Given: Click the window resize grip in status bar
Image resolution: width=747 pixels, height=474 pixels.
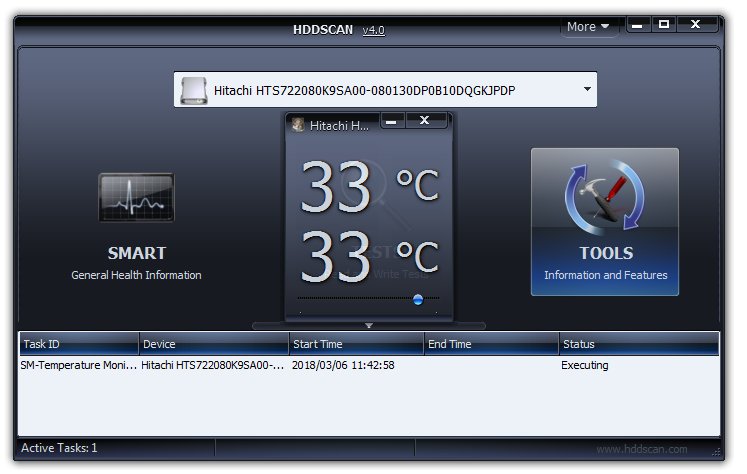Looking at the screenshot, I should tap(716, 452).
